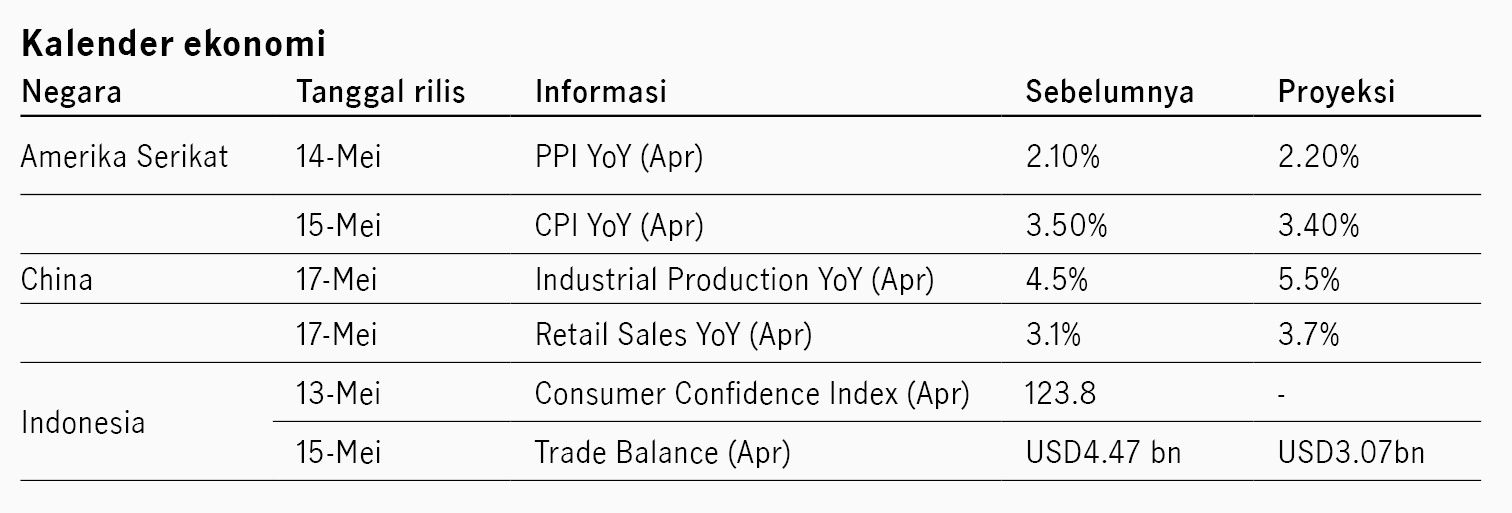Click the 123.8 previous value
The height and width of the screenshot is (513, 1512).
(1061, 393)
